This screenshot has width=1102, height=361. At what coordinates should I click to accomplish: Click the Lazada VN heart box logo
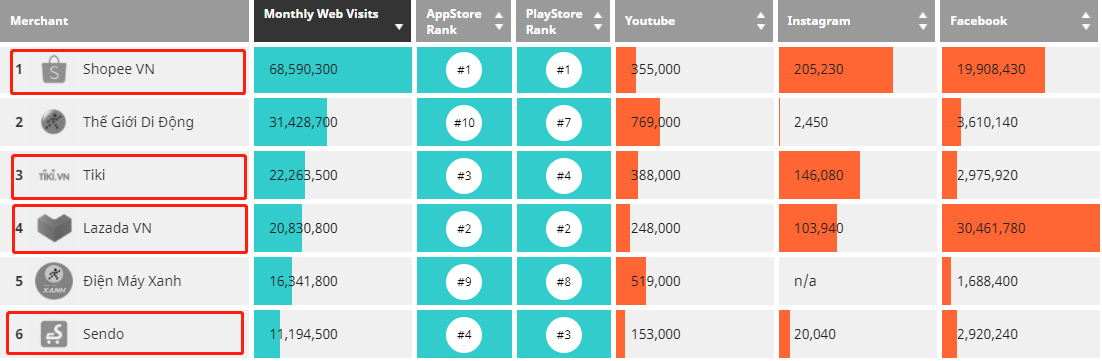click(55, 228)
